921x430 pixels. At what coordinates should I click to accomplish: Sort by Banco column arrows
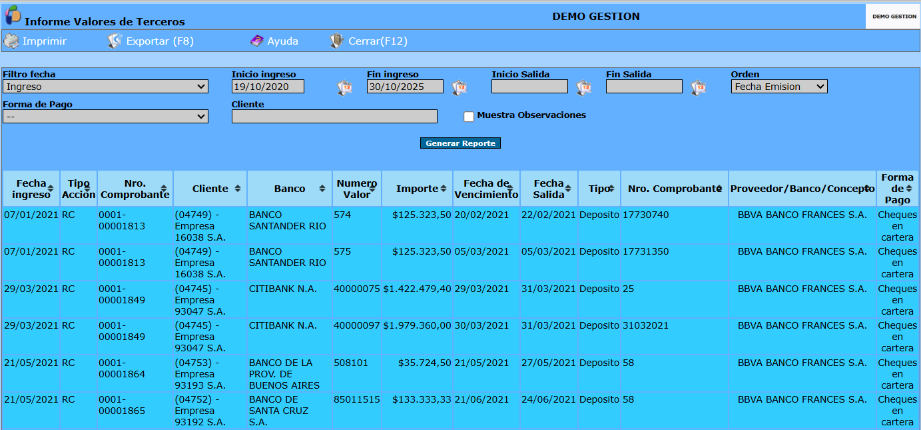(x=322, y=189)
